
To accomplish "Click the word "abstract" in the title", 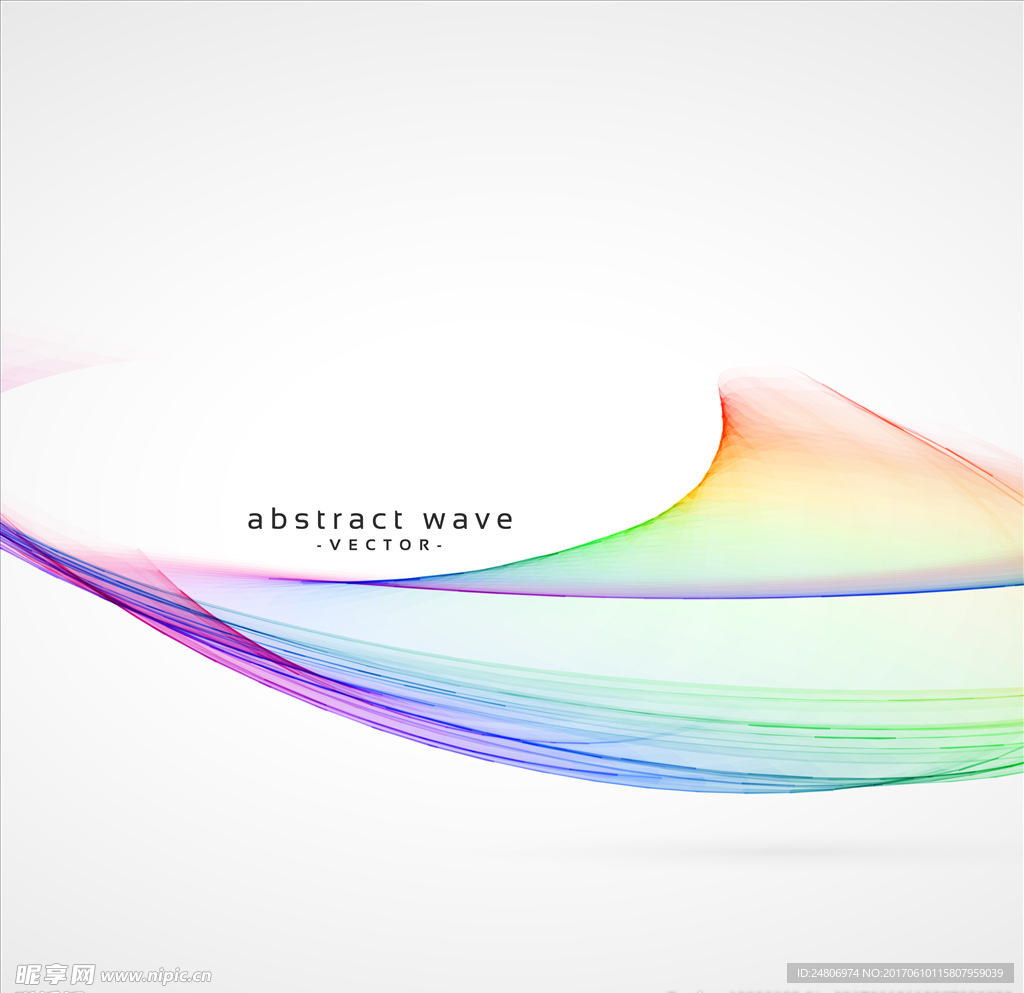I will 325,520.
